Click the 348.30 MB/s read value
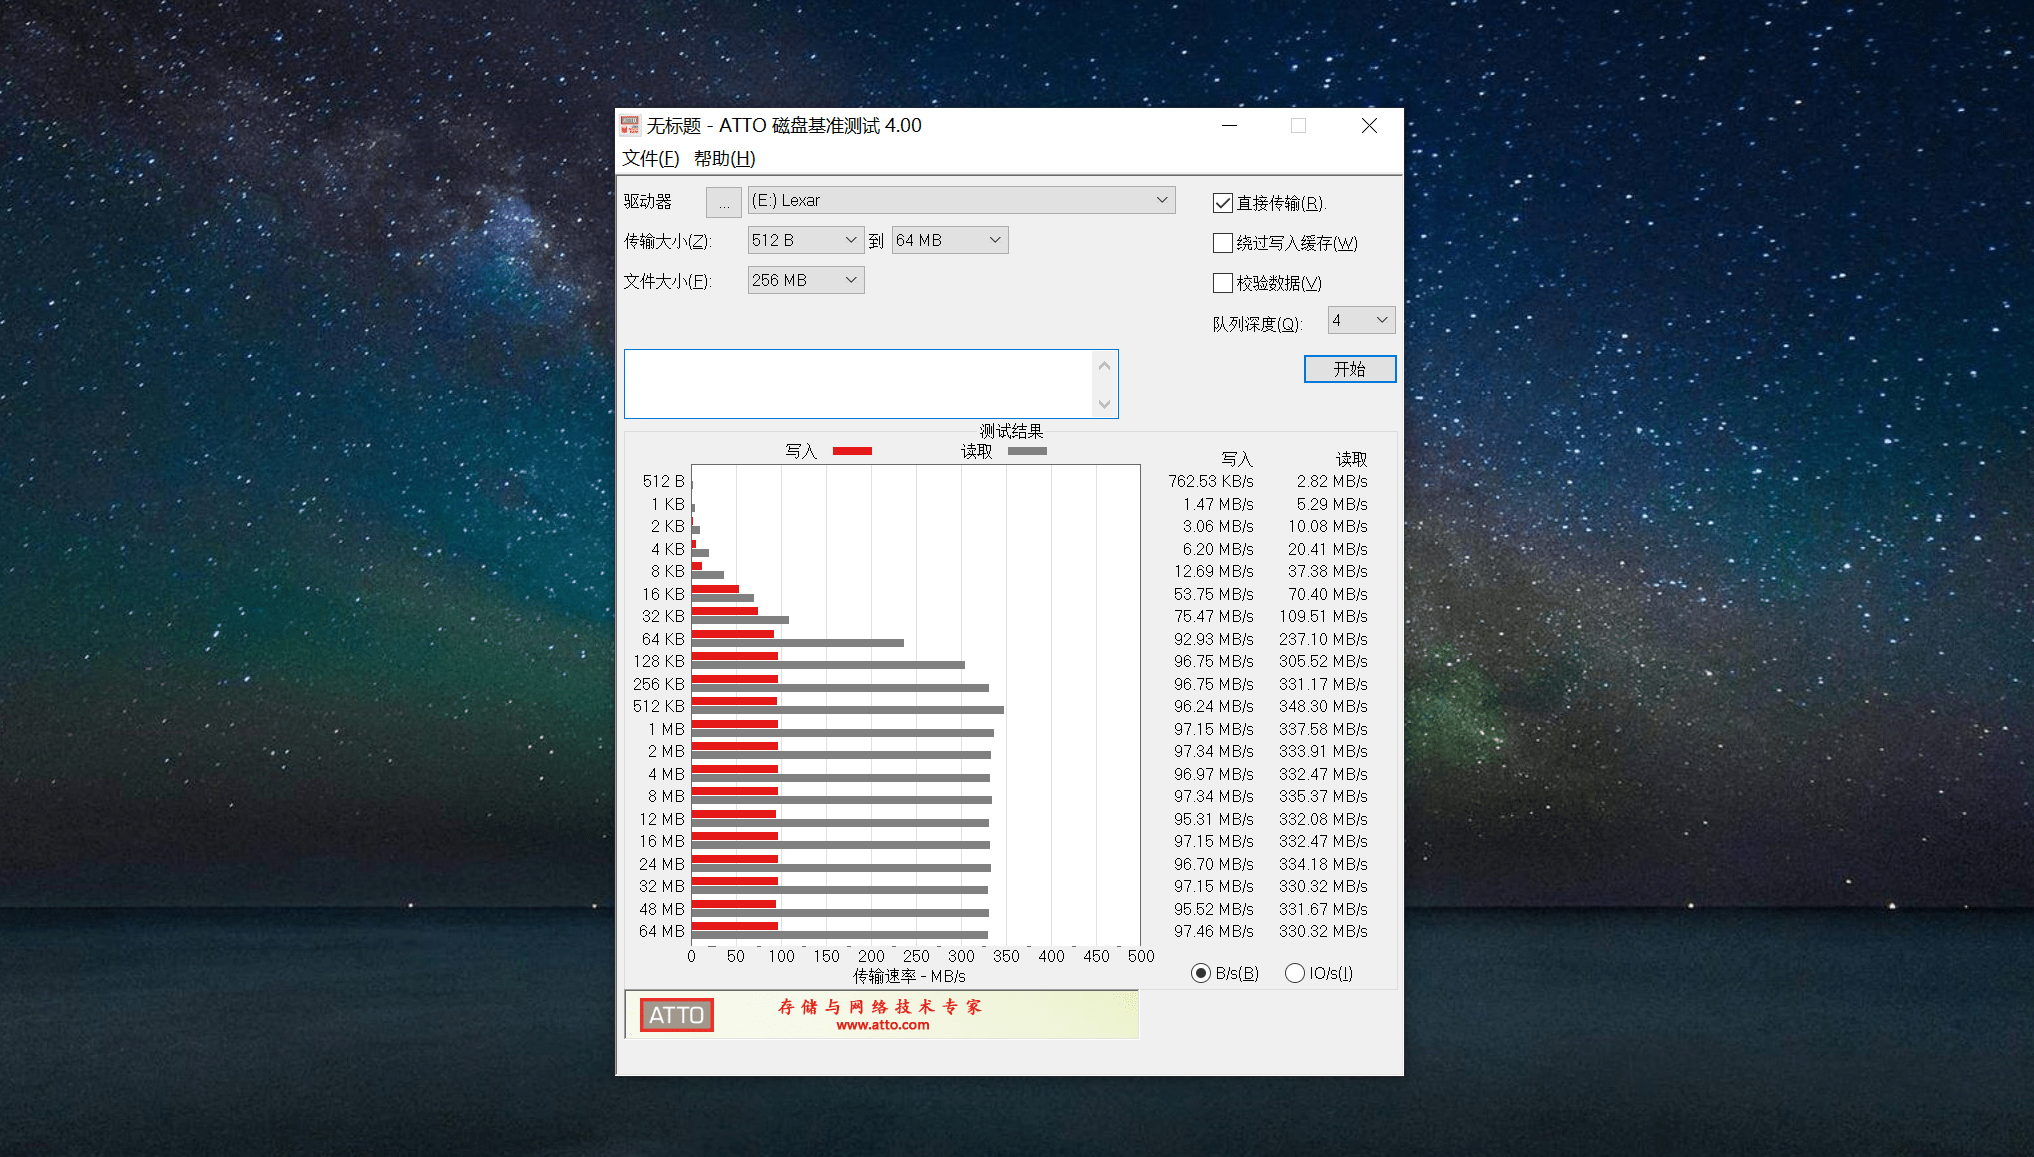The image size is (2034, 1157). tap(1323, 706)
